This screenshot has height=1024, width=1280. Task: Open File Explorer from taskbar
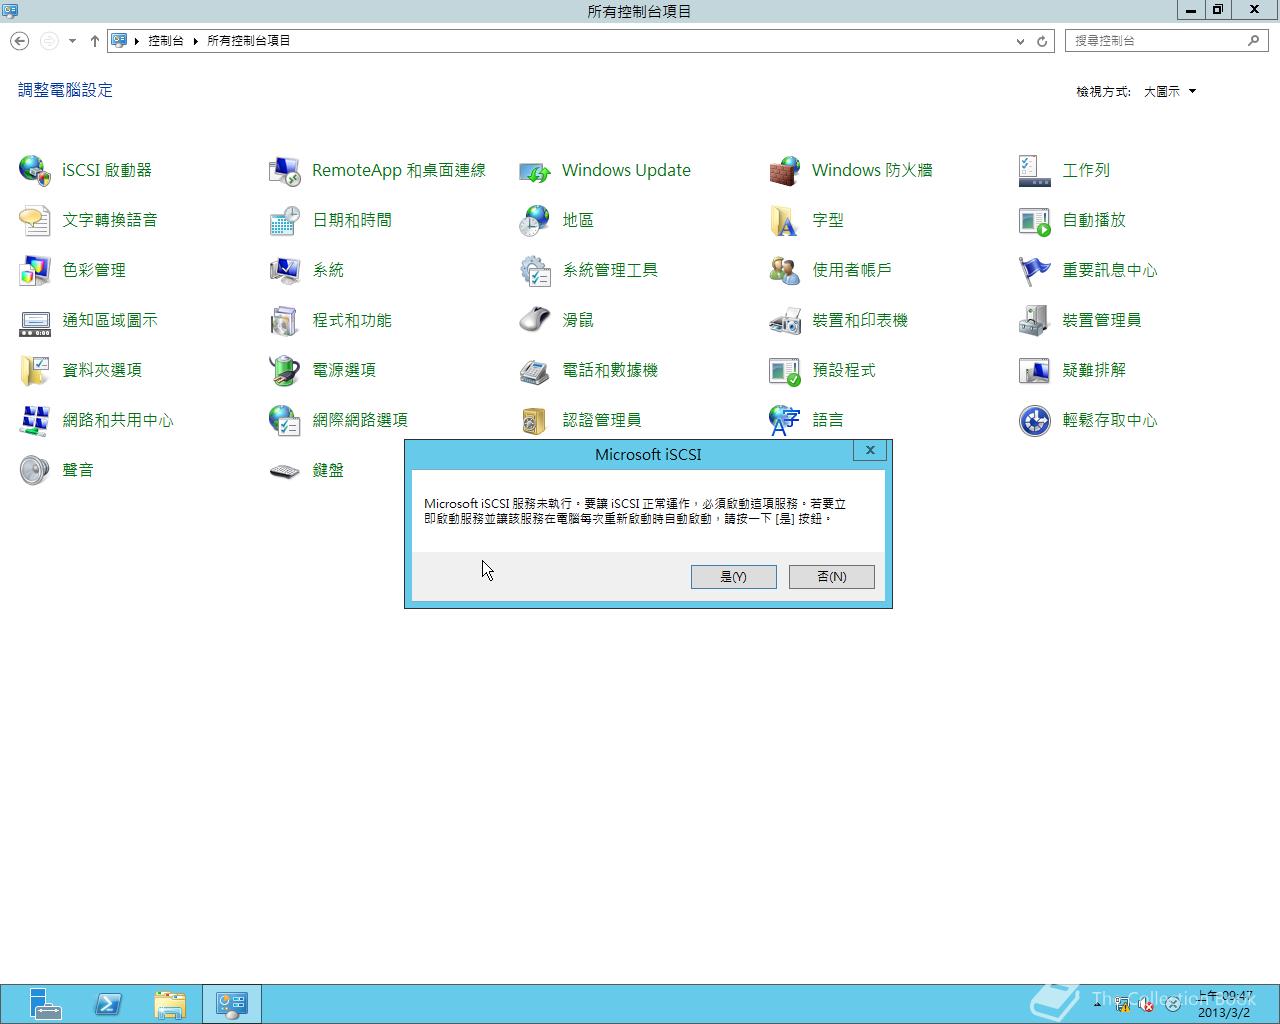[x=171, y=1004]
